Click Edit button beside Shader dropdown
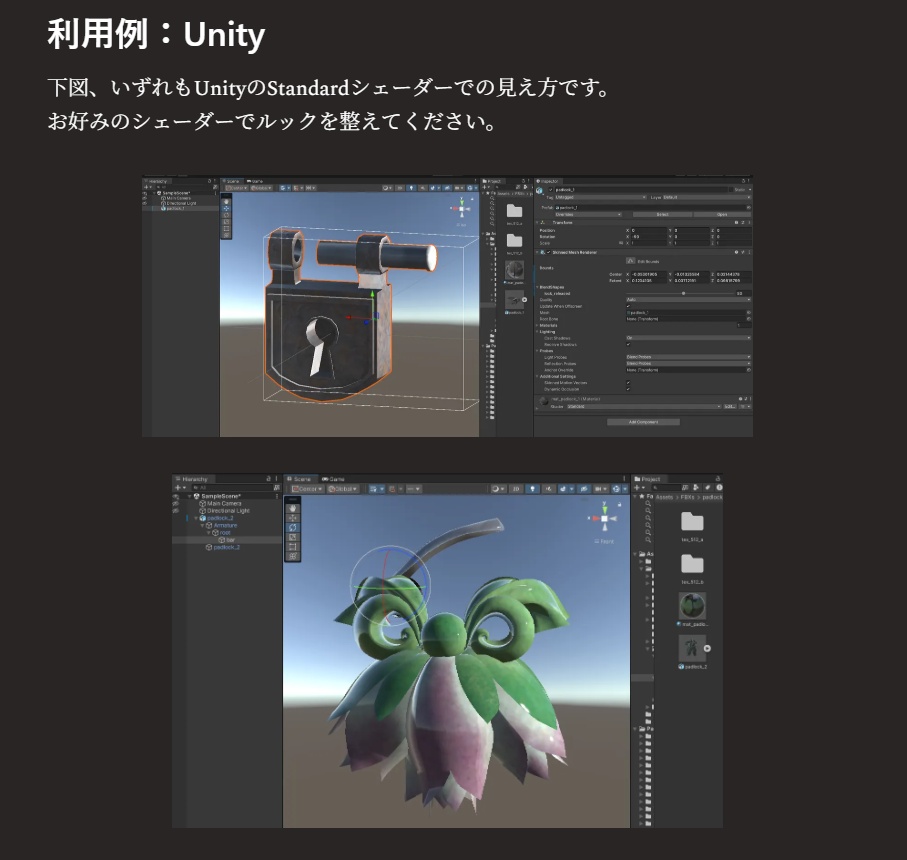Viewport: 907px width, 860px height. tap(729, 407)
